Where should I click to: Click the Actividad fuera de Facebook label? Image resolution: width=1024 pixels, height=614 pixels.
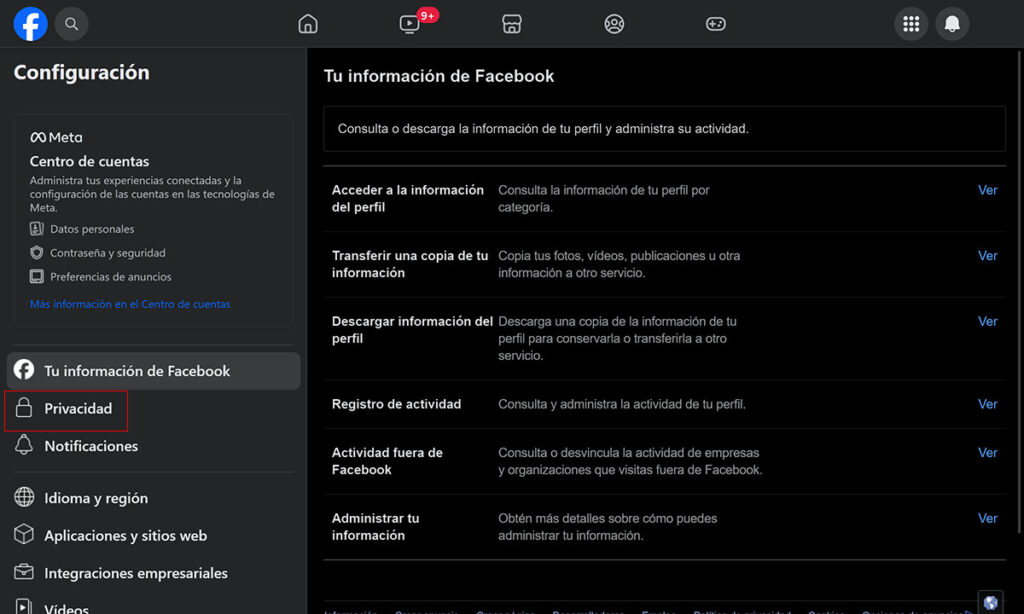[387, 461]
